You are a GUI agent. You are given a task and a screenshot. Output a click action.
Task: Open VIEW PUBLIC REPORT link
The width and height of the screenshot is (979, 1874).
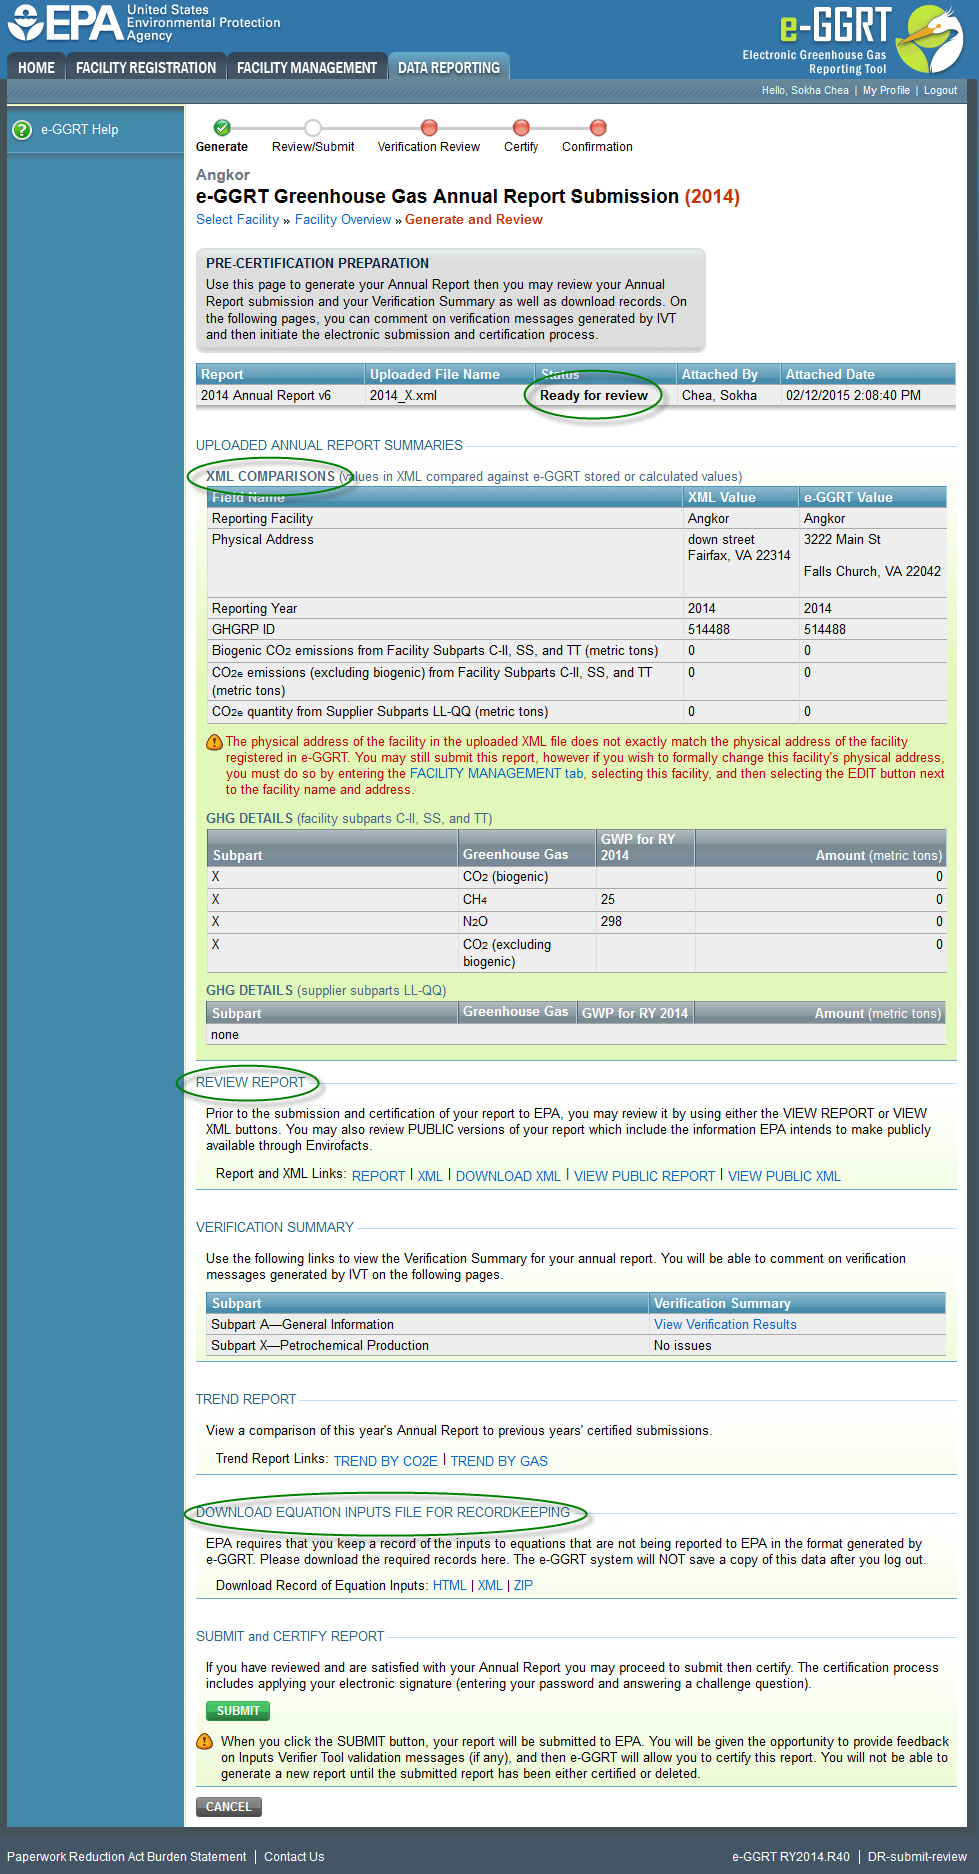coord(644,1176)
